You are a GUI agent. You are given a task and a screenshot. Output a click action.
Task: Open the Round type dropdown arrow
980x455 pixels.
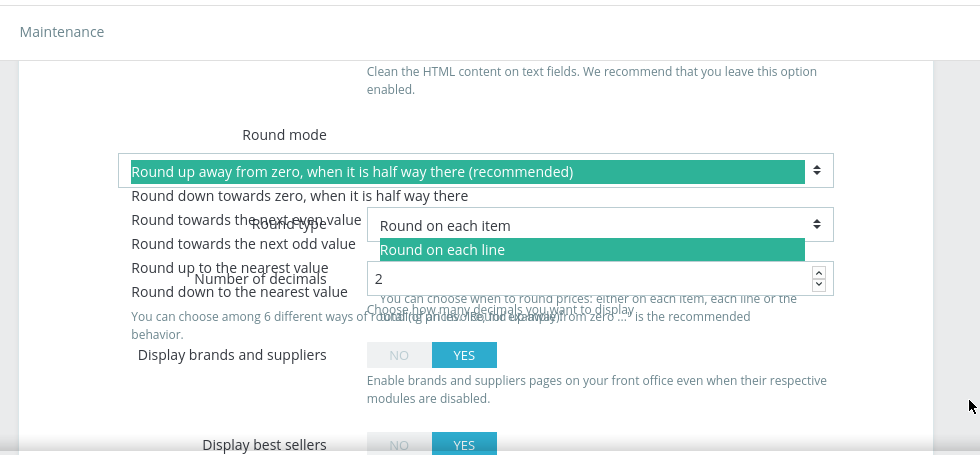click(x=817, y=224)
